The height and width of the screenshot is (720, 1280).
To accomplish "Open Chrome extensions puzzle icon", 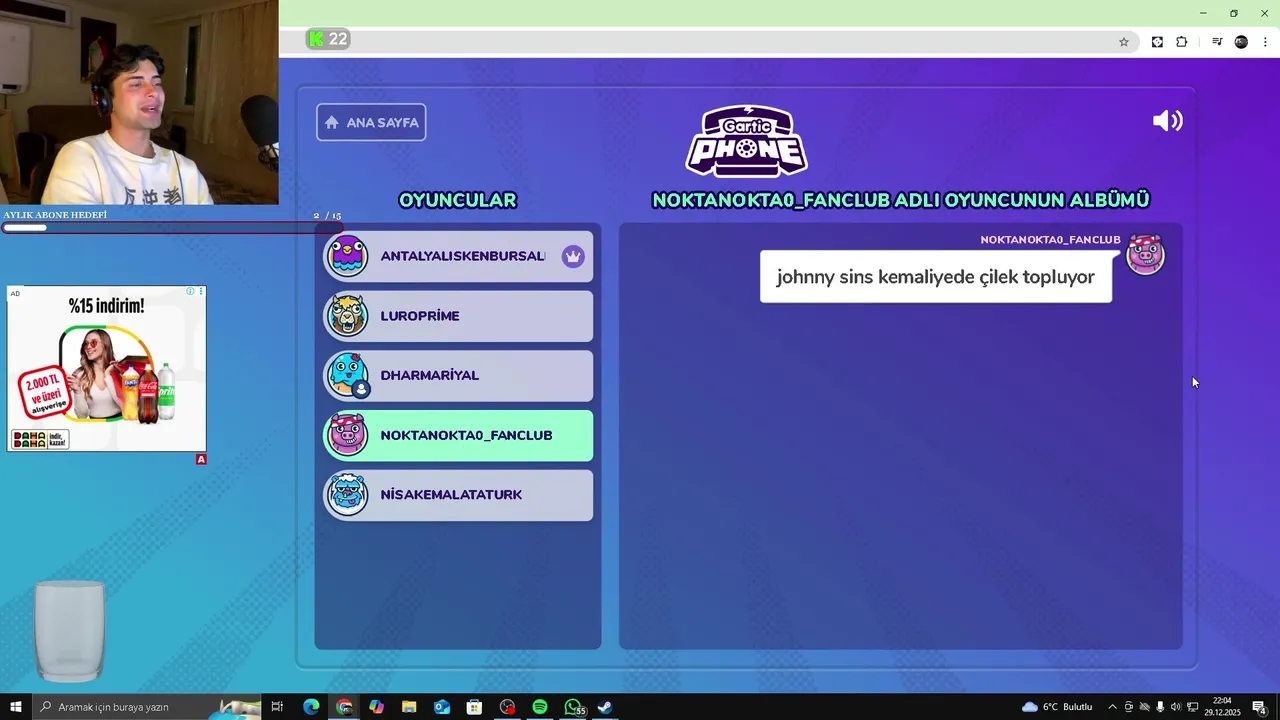I will tap(1182, 42).
